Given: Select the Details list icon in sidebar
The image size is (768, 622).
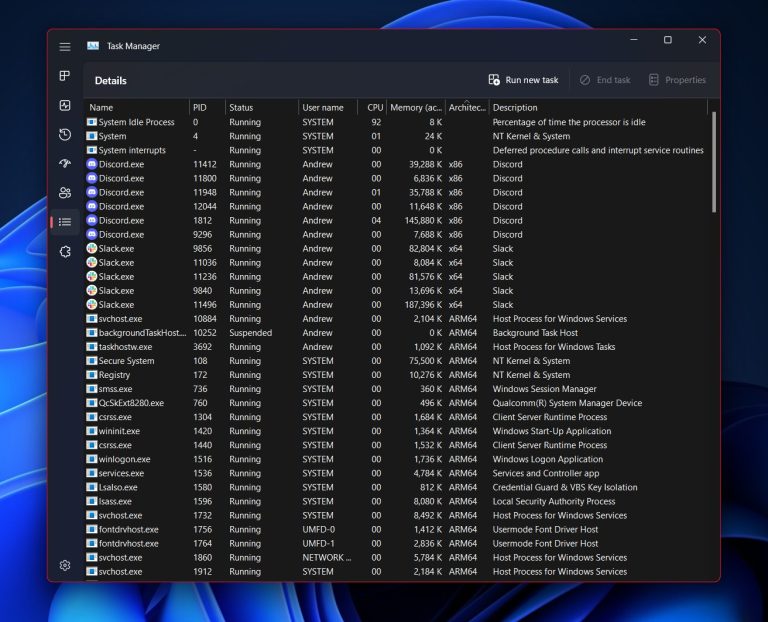Looking at the screenshot, I should 65,222.
